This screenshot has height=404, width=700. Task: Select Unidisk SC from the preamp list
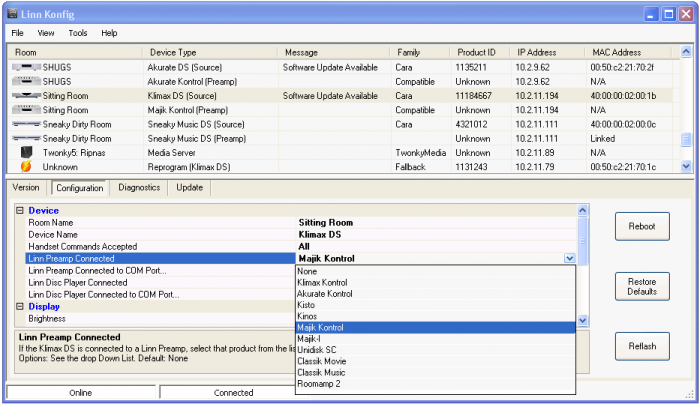point(435,350)
